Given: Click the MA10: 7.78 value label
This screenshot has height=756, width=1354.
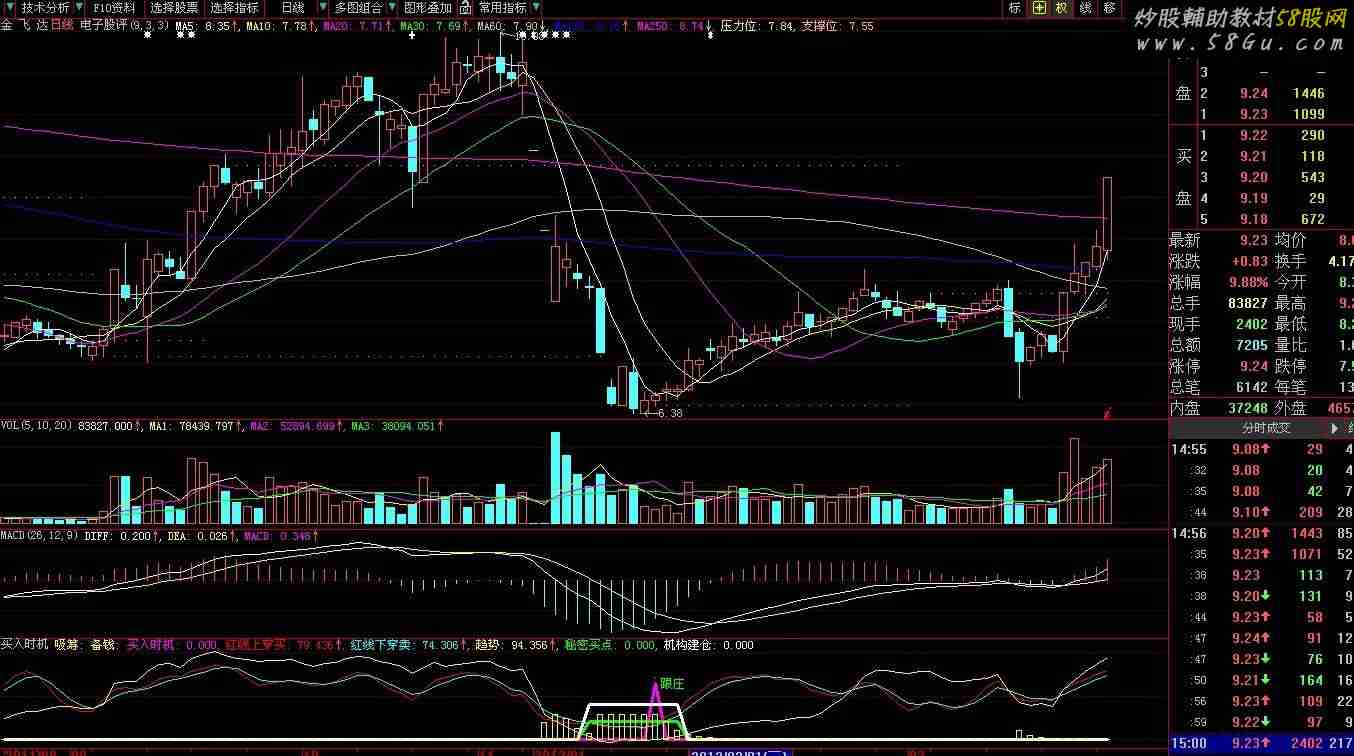Looking at the screenshot, I should point(280,25).
